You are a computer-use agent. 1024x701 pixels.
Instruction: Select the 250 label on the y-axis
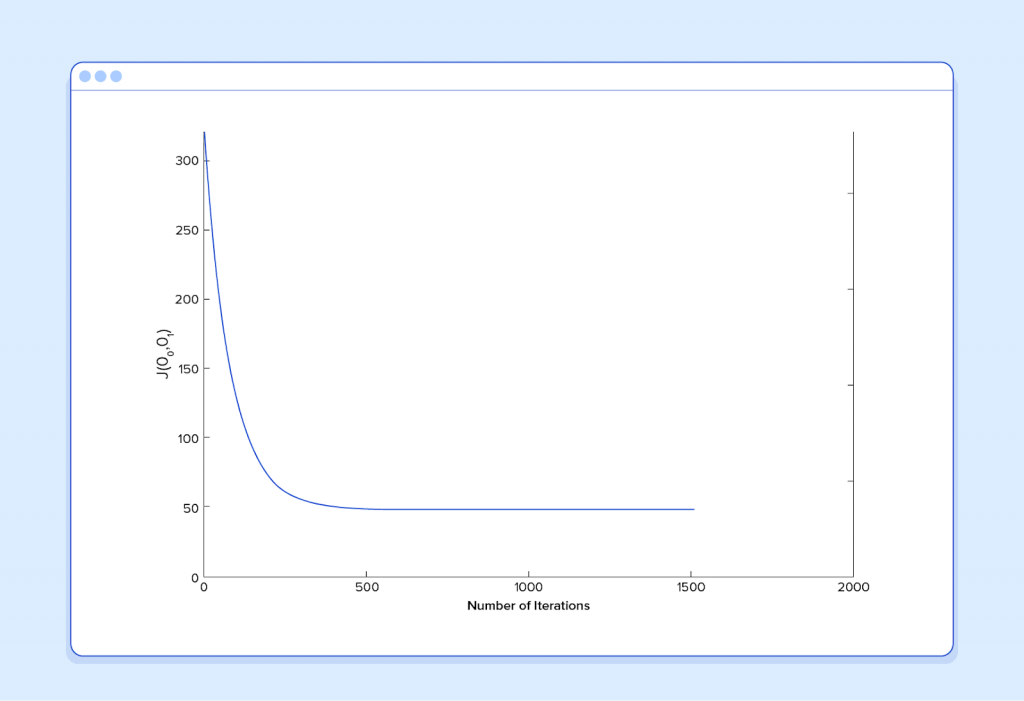click(185, 230)
